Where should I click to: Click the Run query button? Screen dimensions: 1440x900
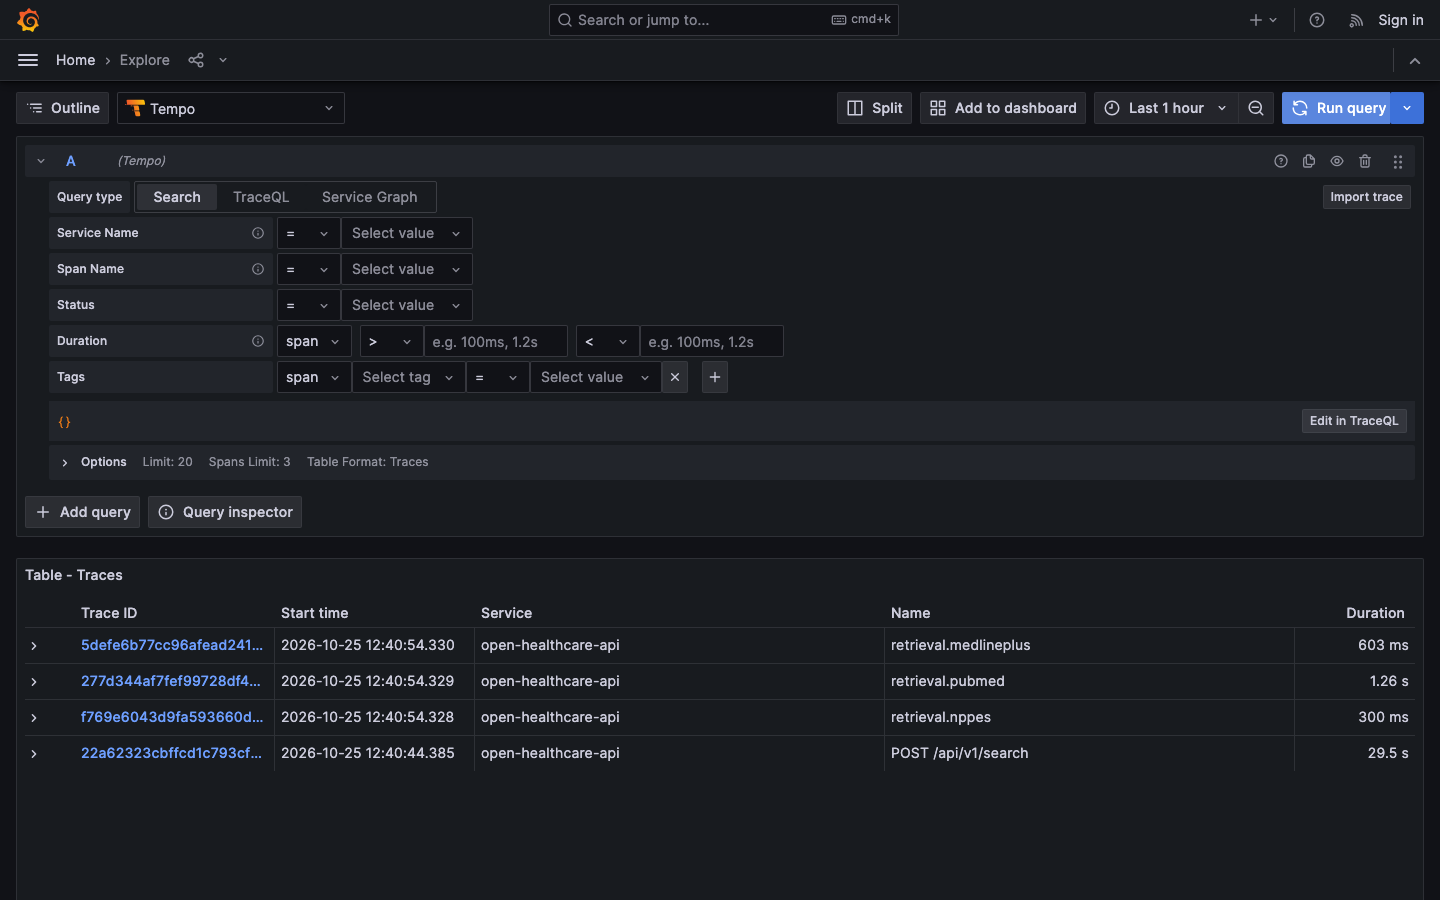pos(1337,108)
